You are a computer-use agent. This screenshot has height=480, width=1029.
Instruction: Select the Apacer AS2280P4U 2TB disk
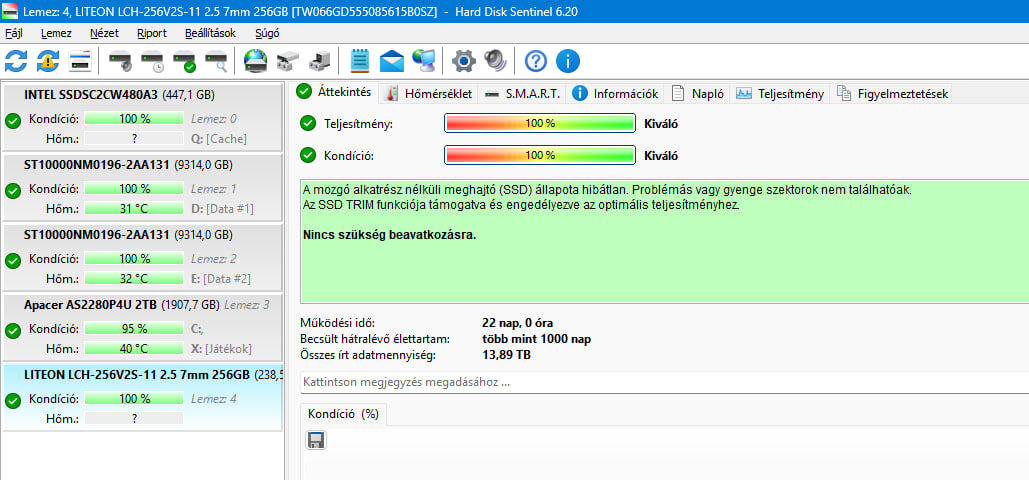pos(142,327)
